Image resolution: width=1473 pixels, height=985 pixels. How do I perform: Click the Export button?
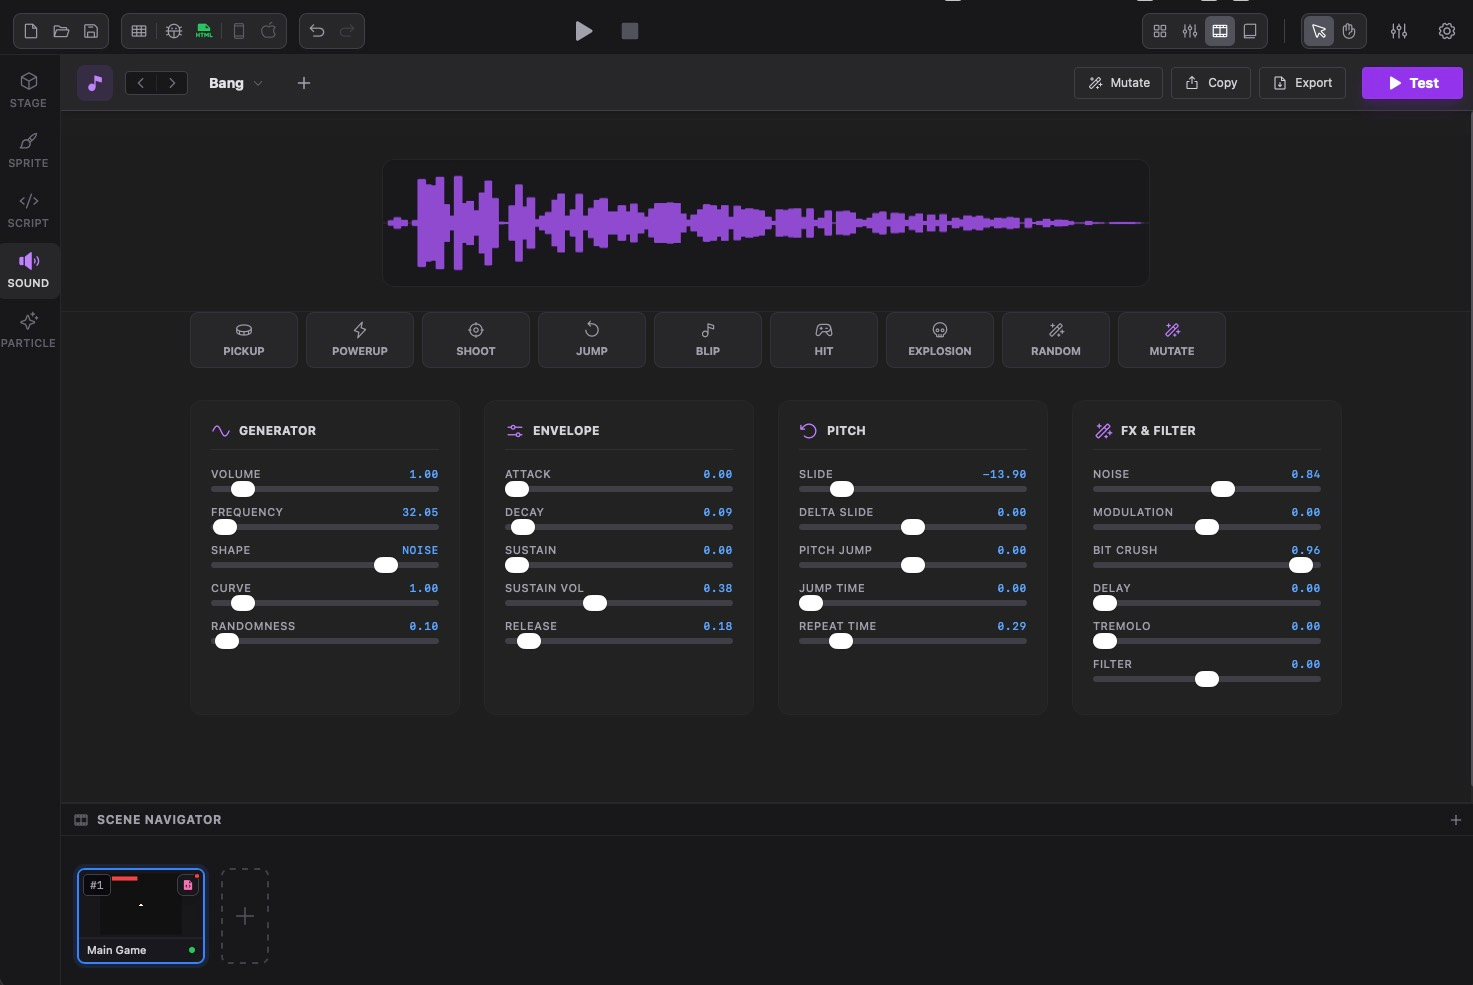click(x=1302, y=83)
